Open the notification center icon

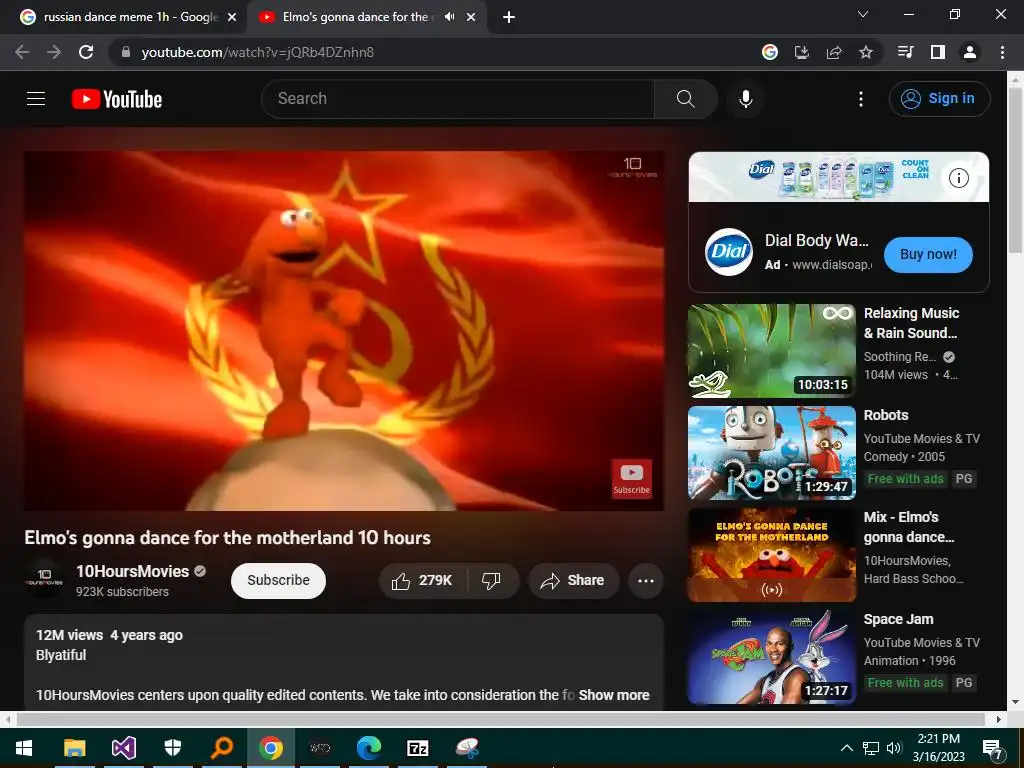point(993,748)
